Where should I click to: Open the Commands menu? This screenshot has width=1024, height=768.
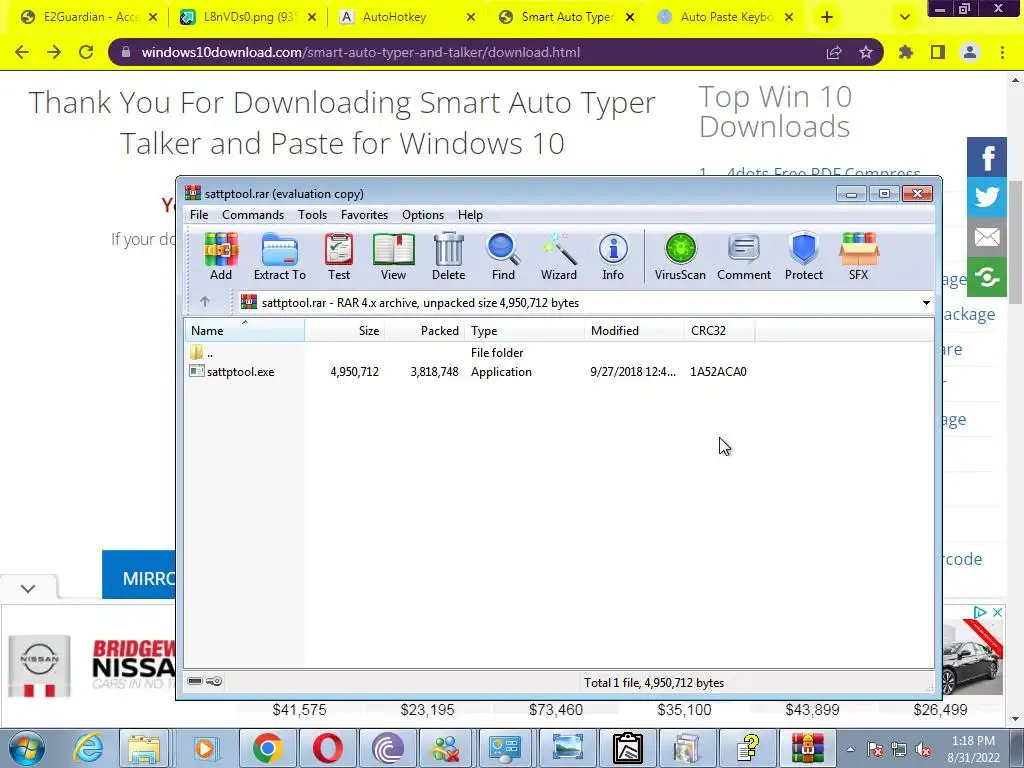point(253,215)
